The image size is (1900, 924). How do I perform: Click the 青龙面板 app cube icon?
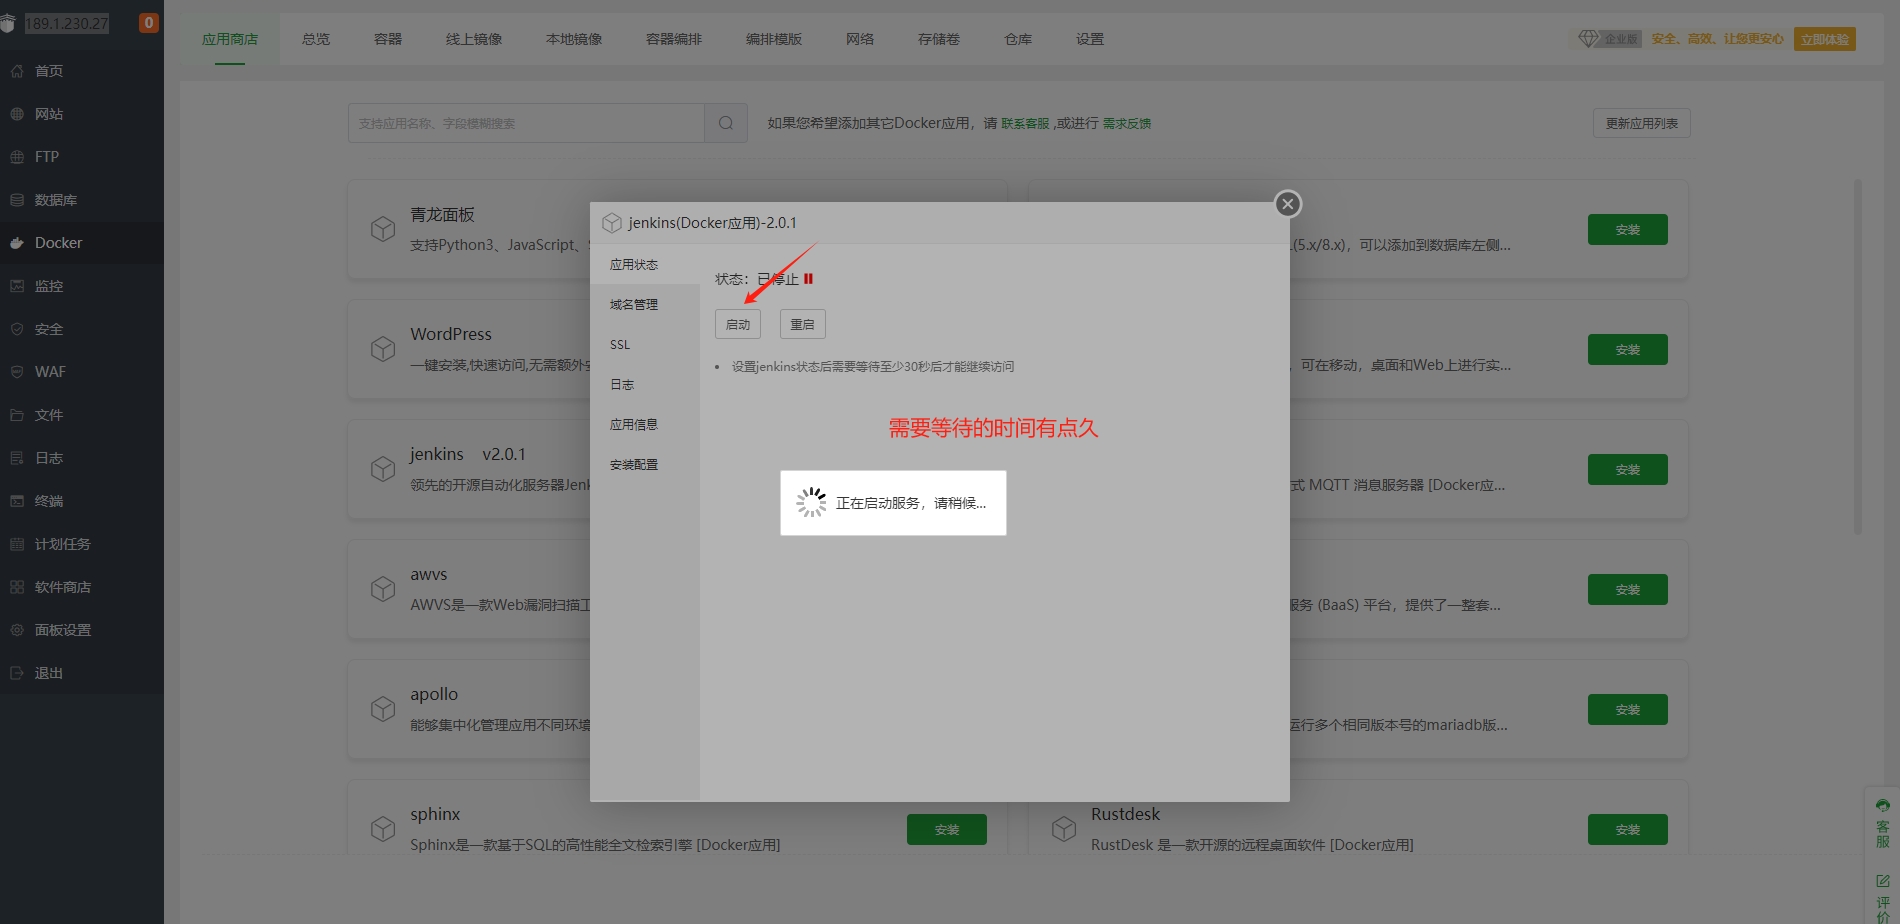click(383, 229)
